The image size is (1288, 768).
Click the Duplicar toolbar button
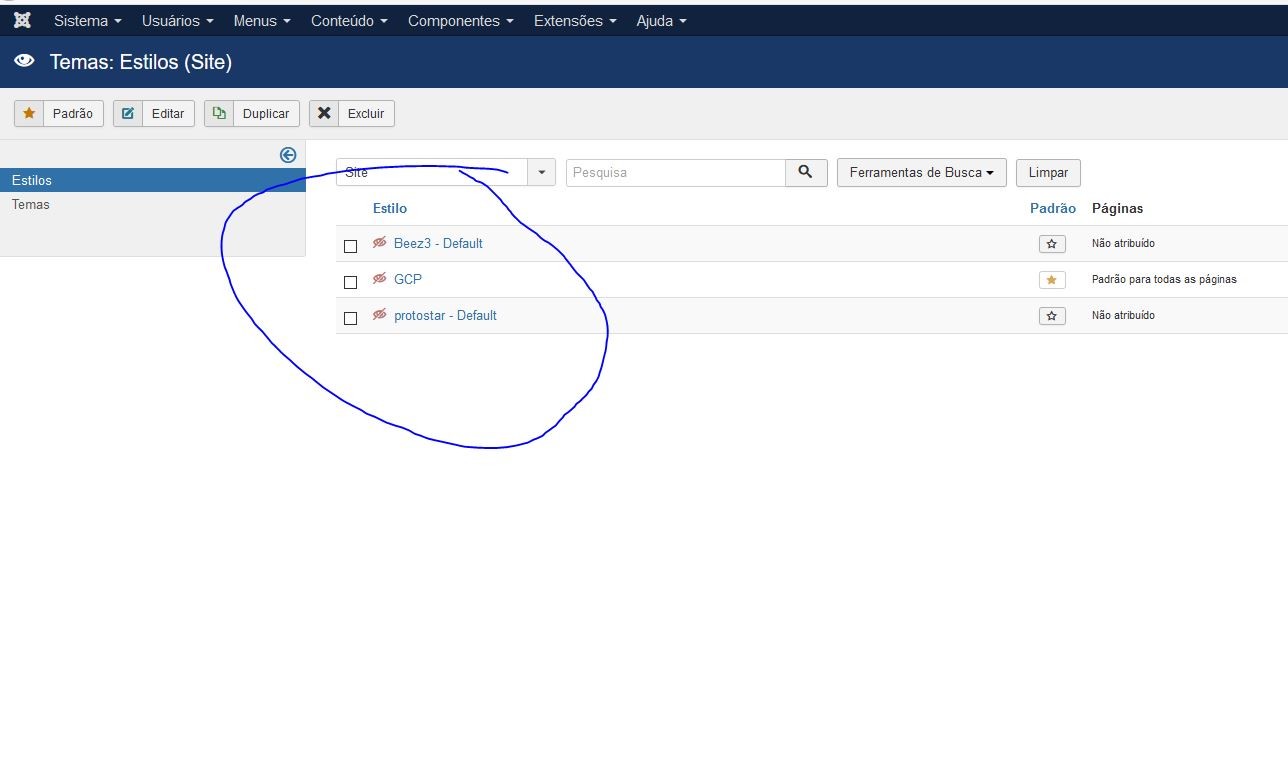[252, 114]
